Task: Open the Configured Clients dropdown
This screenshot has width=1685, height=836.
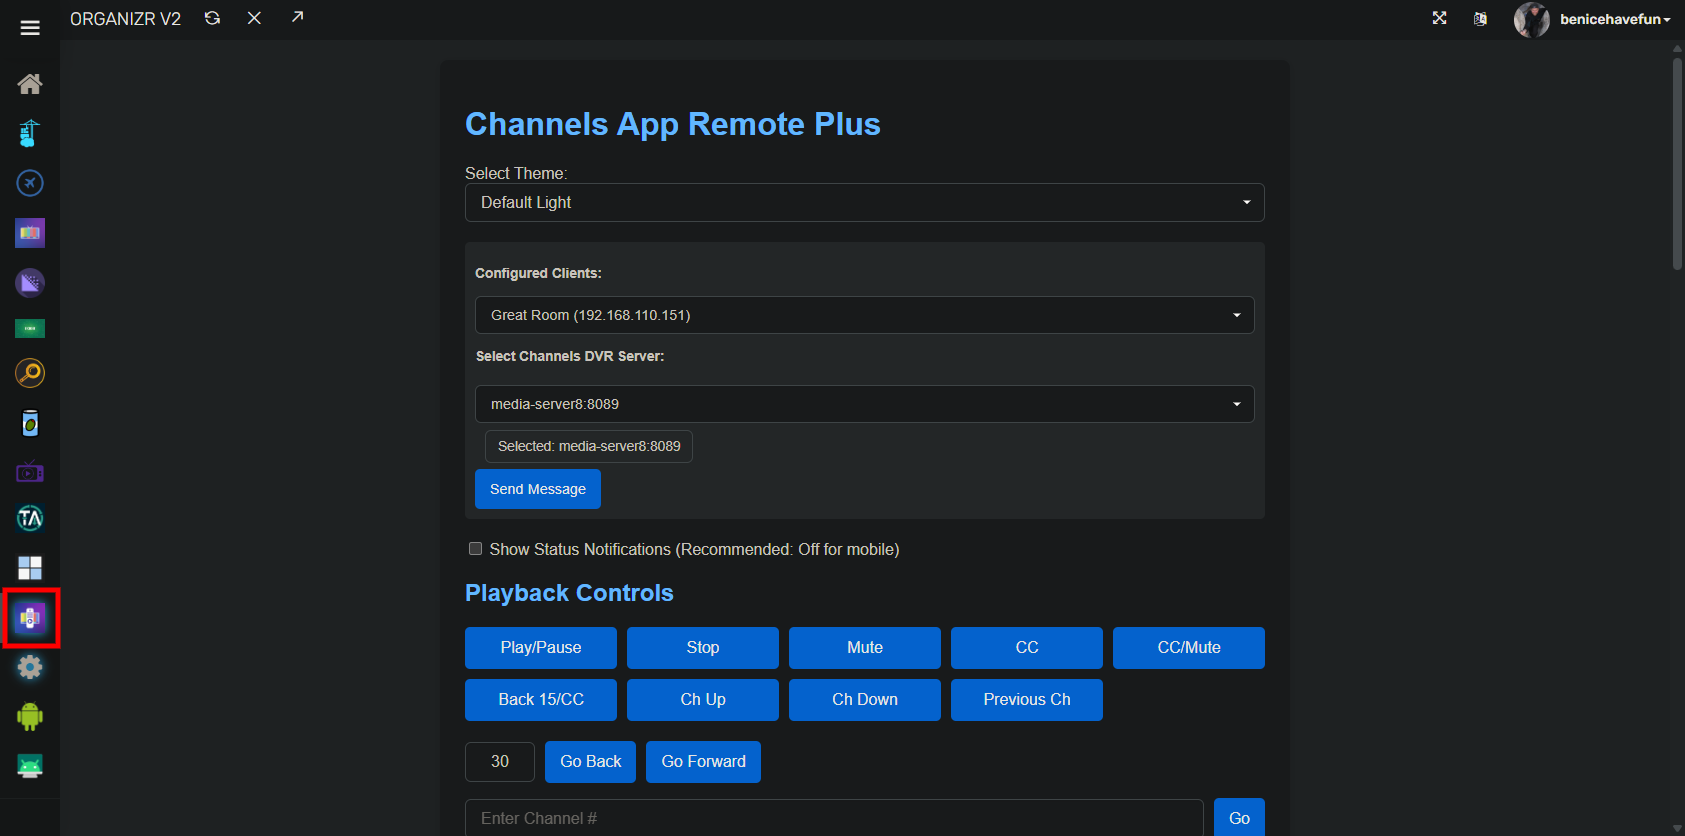Action: (x=864, y=315)
